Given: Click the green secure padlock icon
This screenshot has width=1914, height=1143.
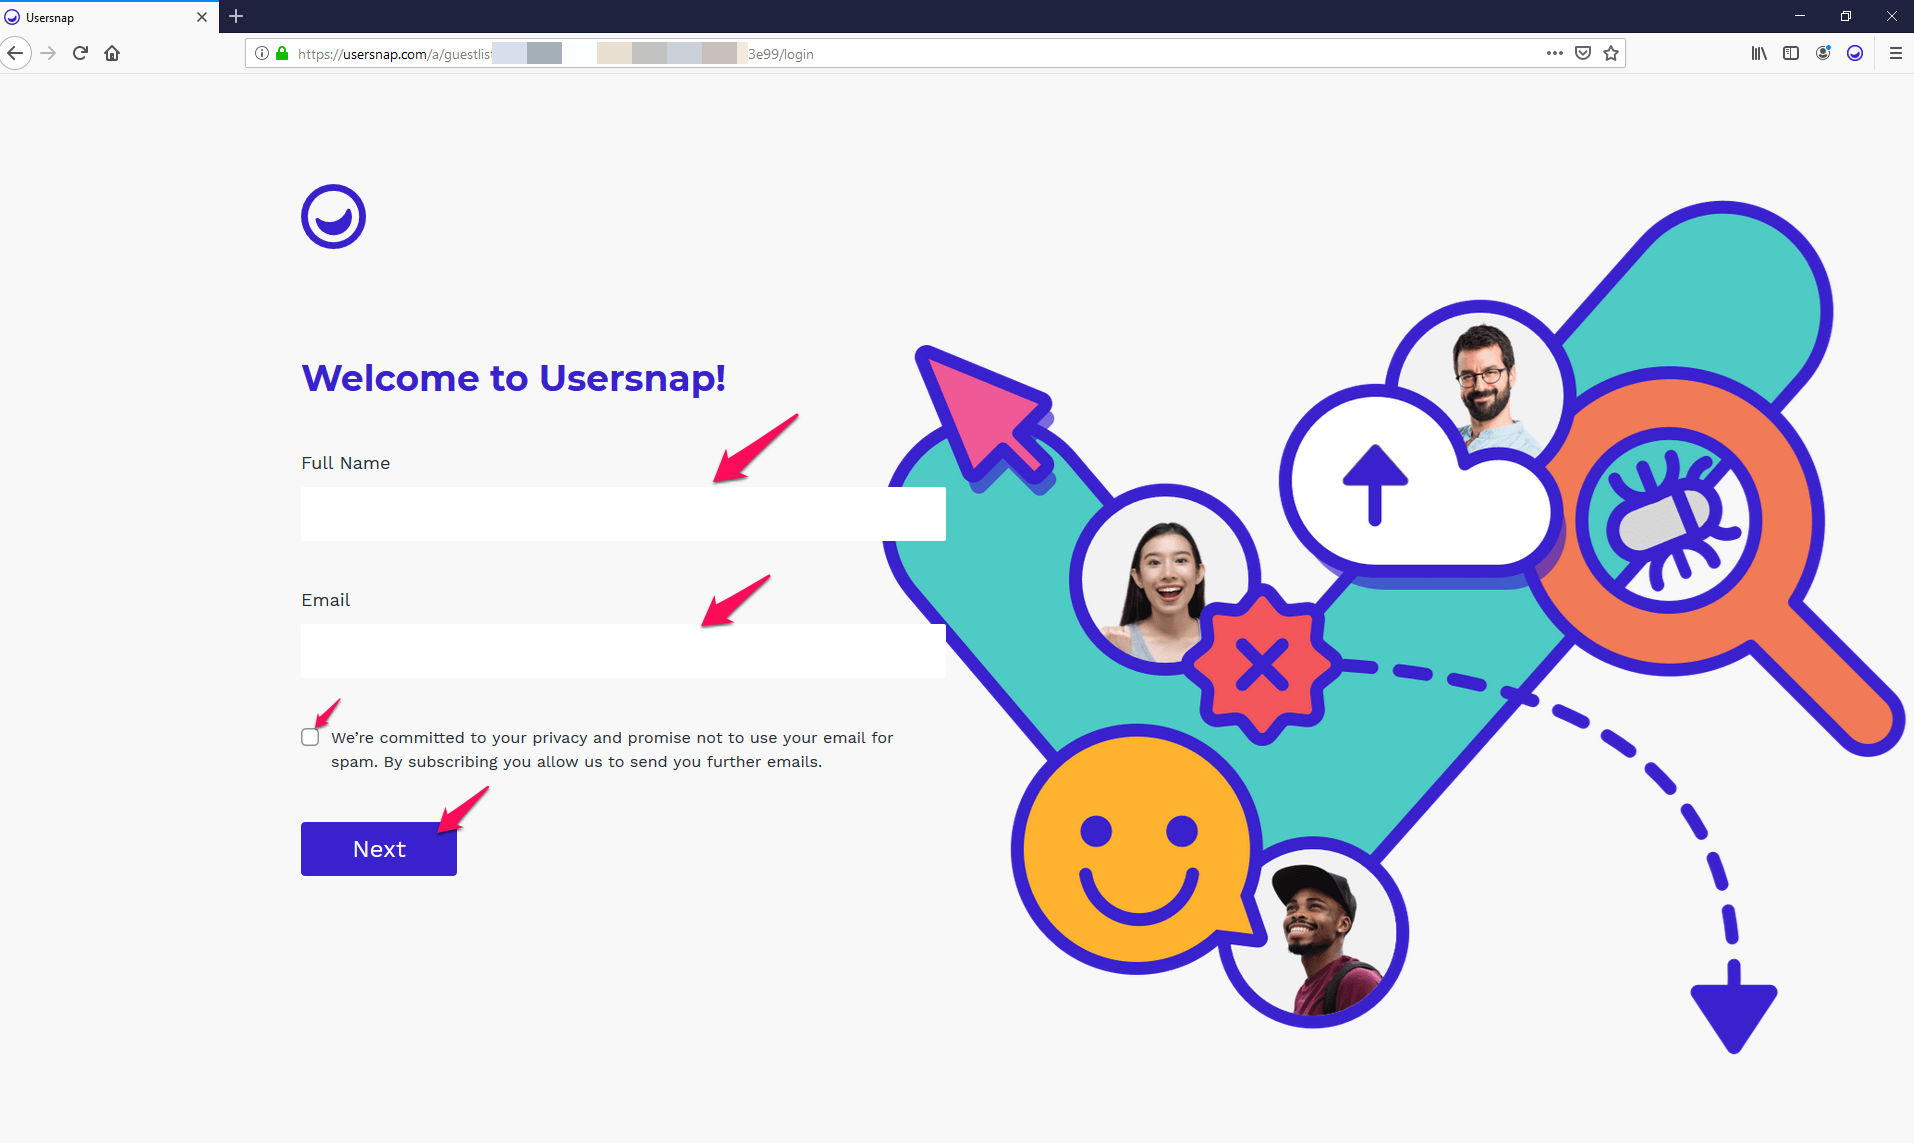Looking at the screenshot, I should [x=282, y=53].
